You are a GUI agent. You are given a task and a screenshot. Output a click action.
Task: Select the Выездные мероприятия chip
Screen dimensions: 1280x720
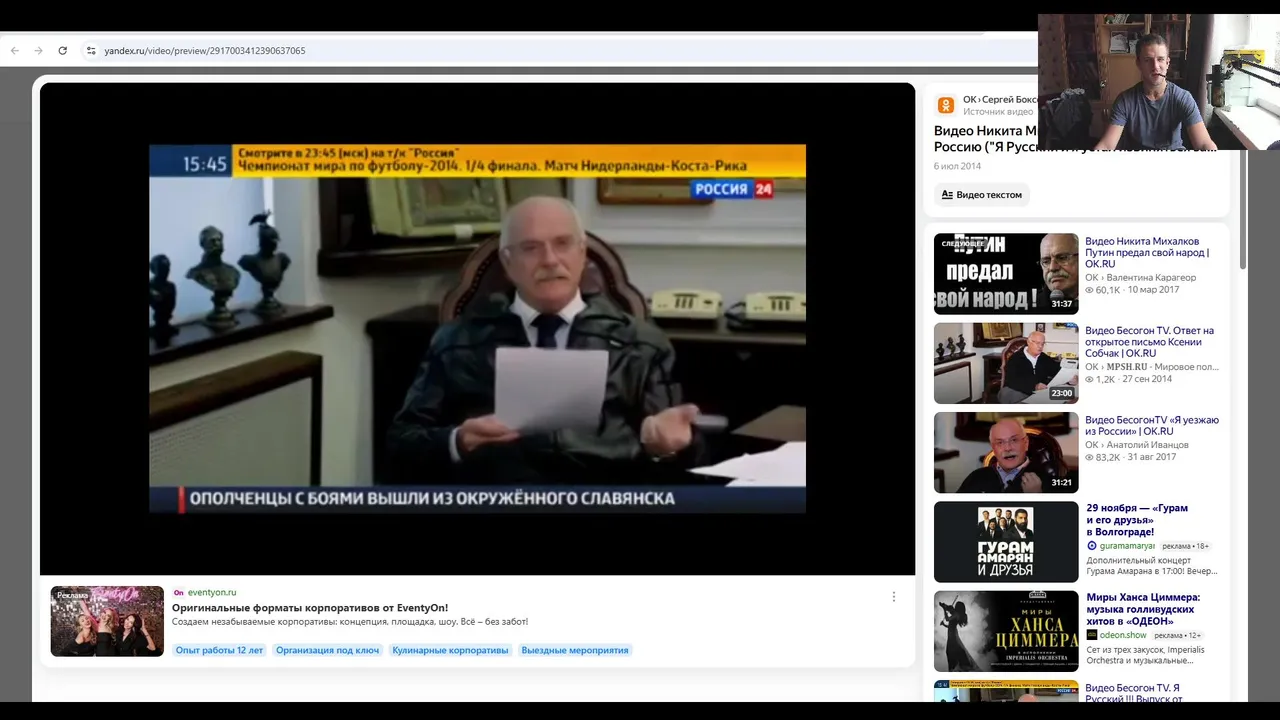575,650
